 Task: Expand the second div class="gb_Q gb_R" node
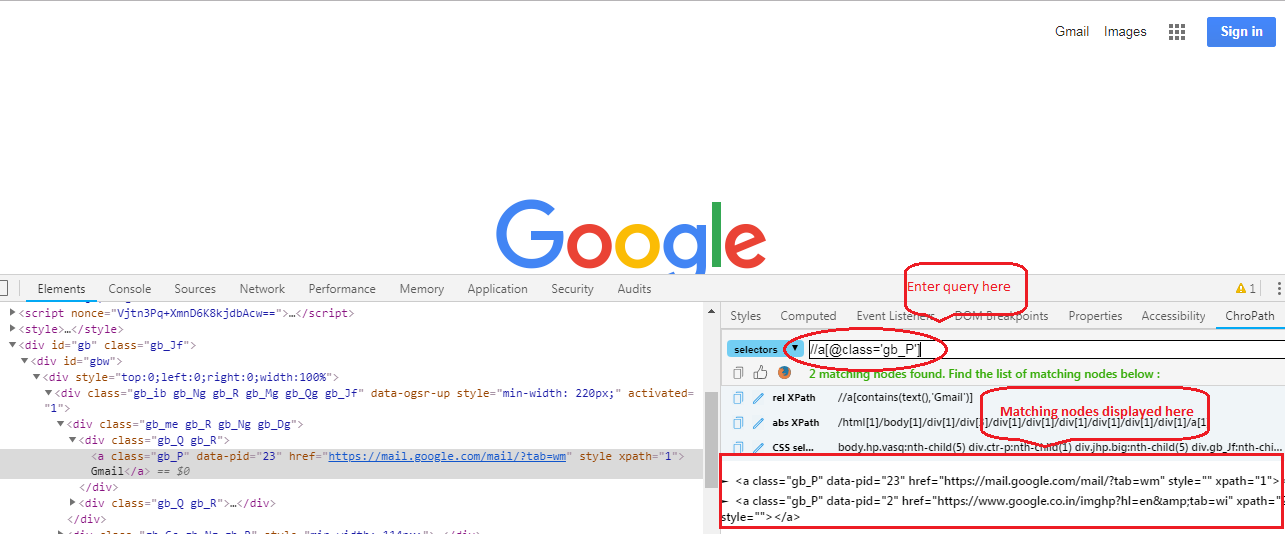(x=73, y=503)
